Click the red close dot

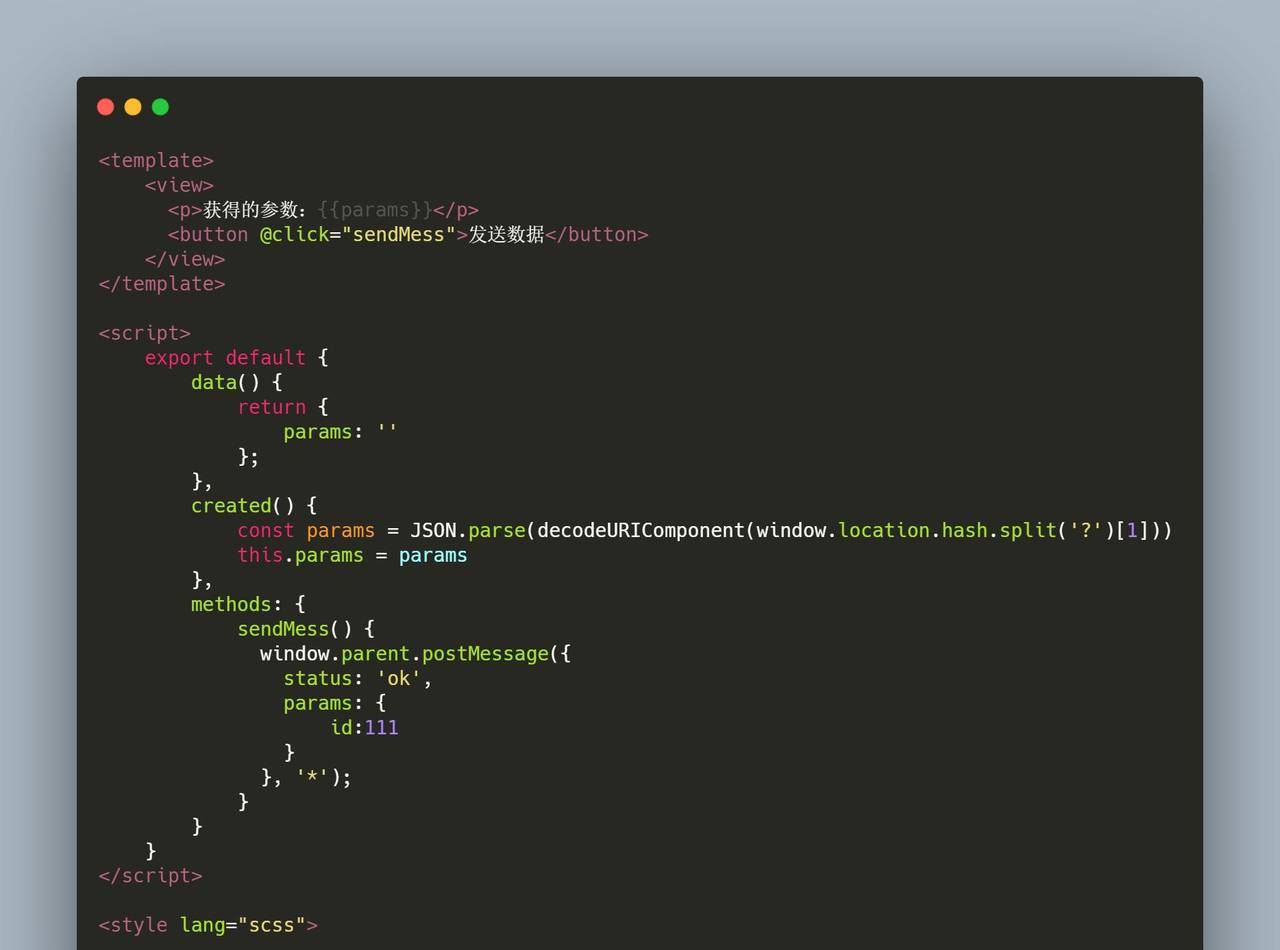coord(105,107)
